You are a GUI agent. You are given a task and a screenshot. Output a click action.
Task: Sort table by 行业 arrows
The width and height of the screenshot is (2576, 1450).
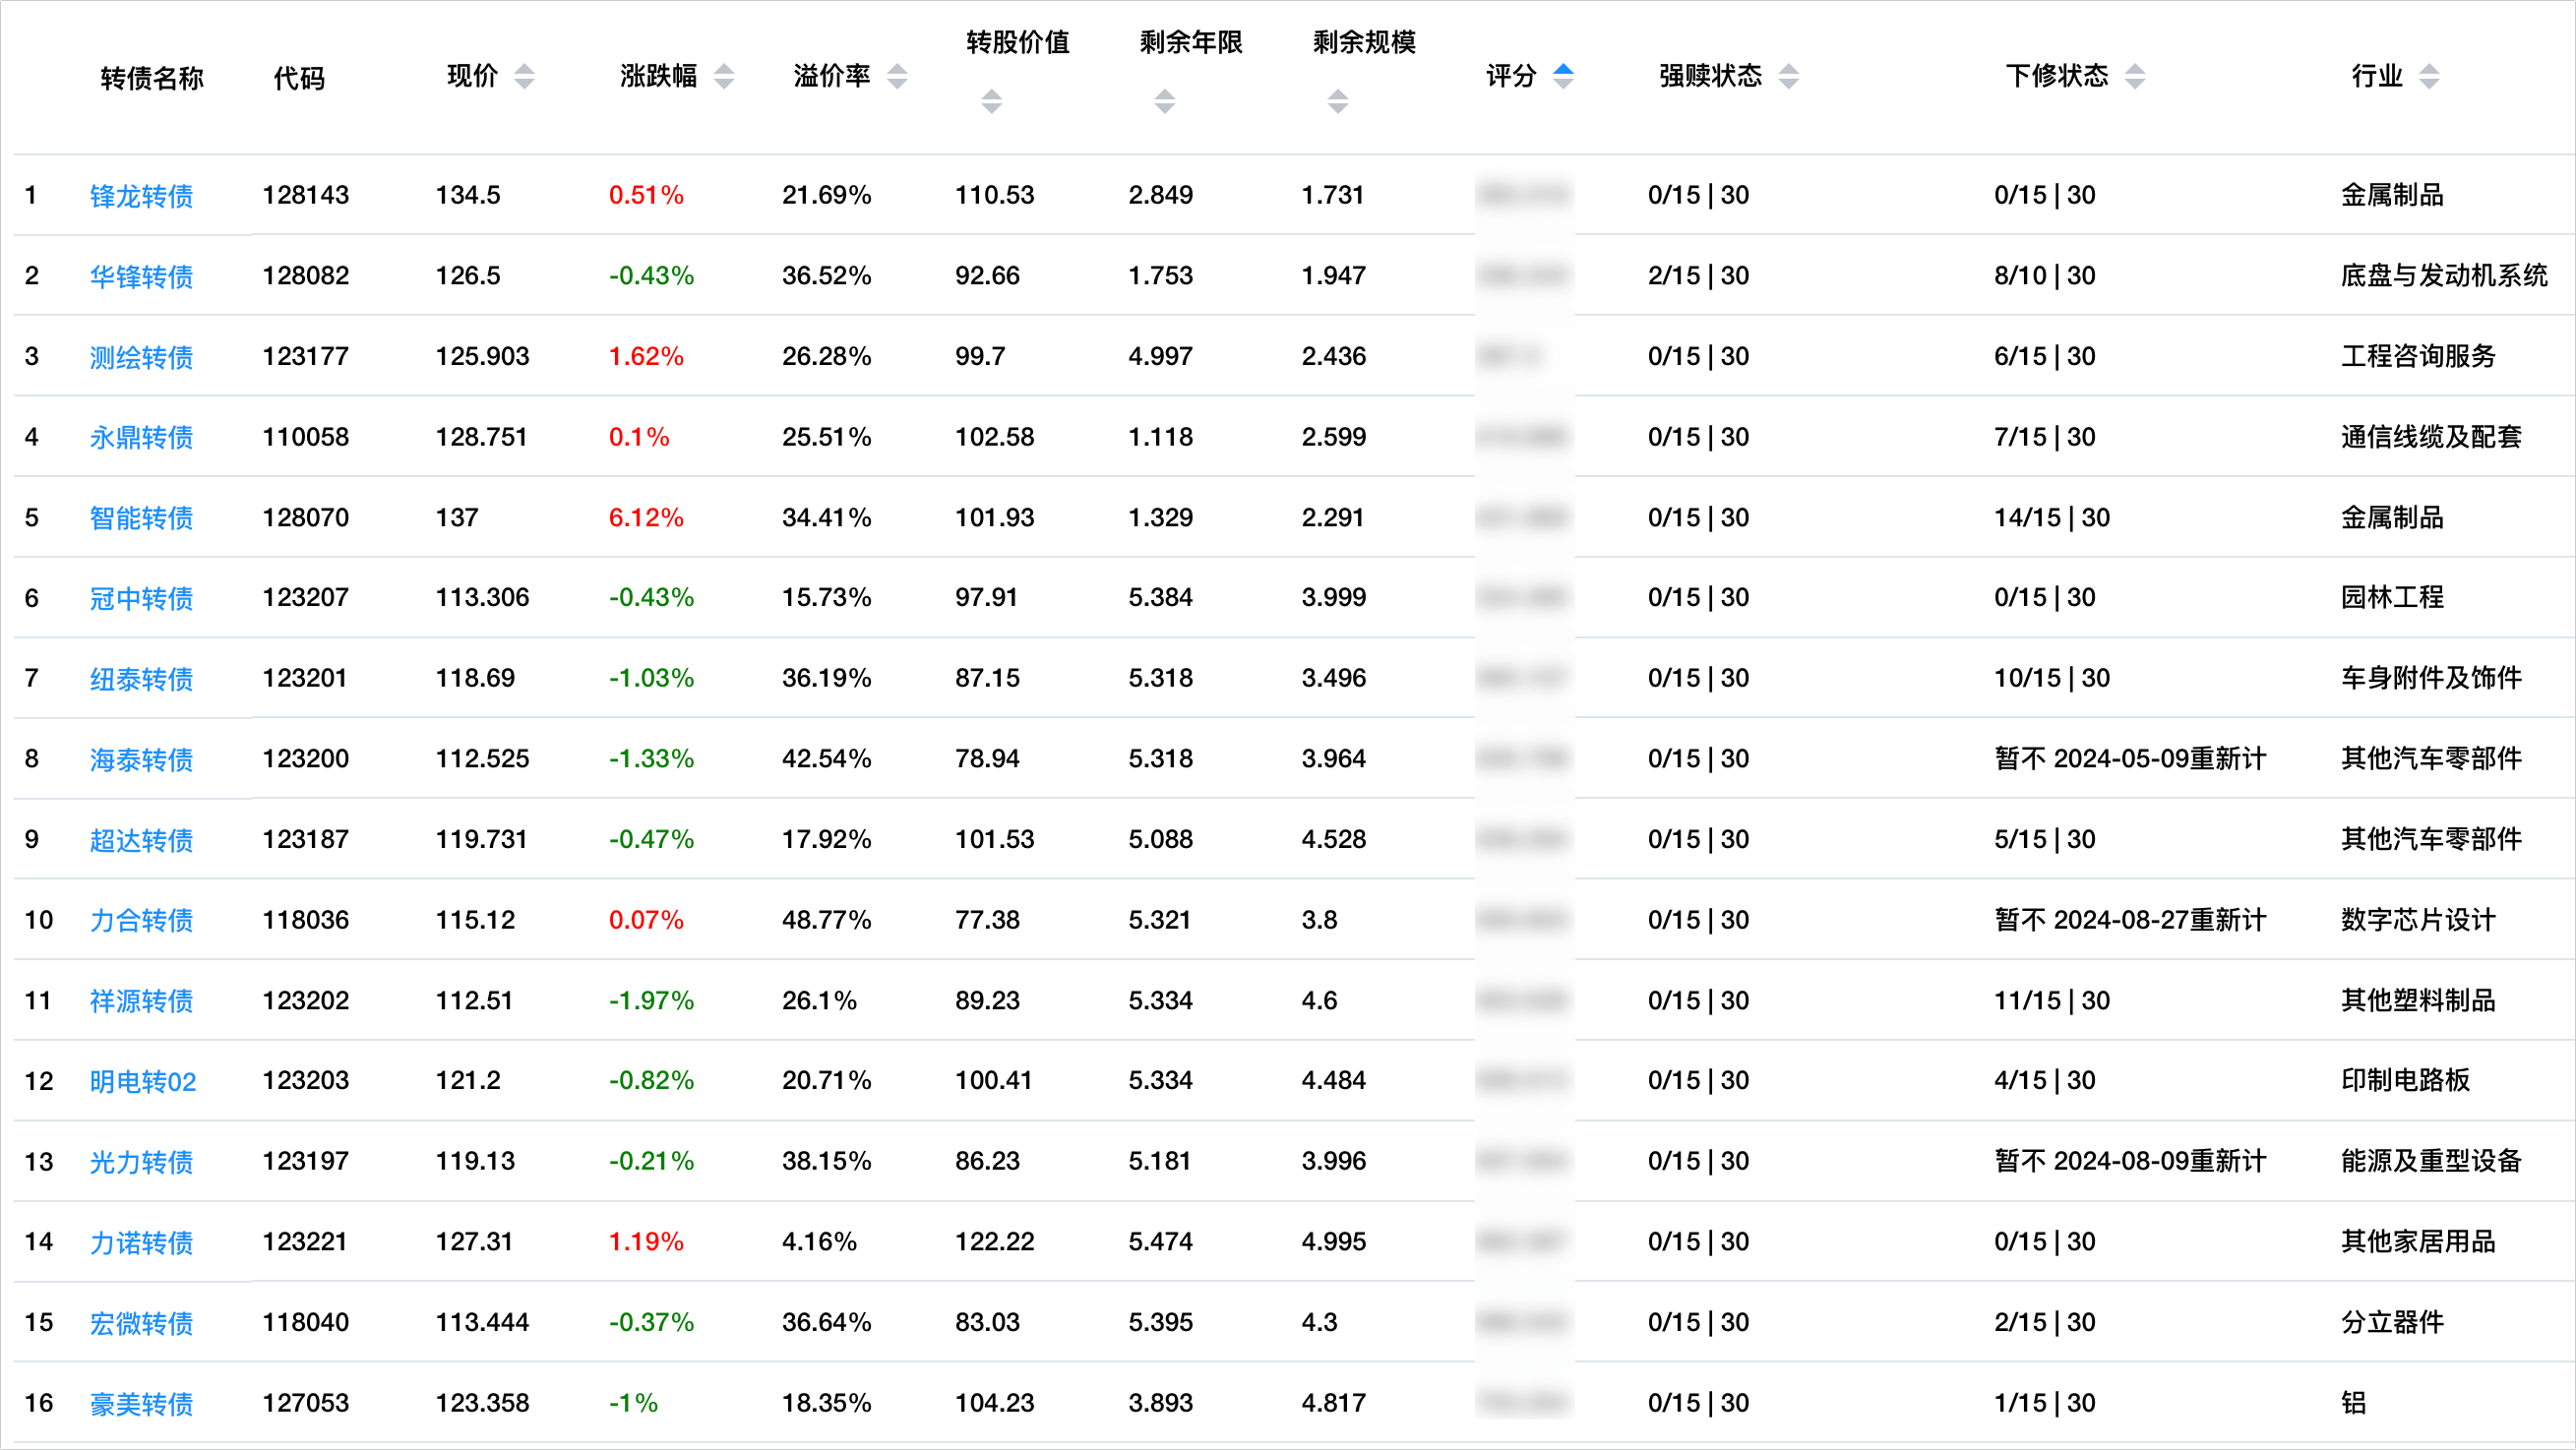pos(2429,76)
